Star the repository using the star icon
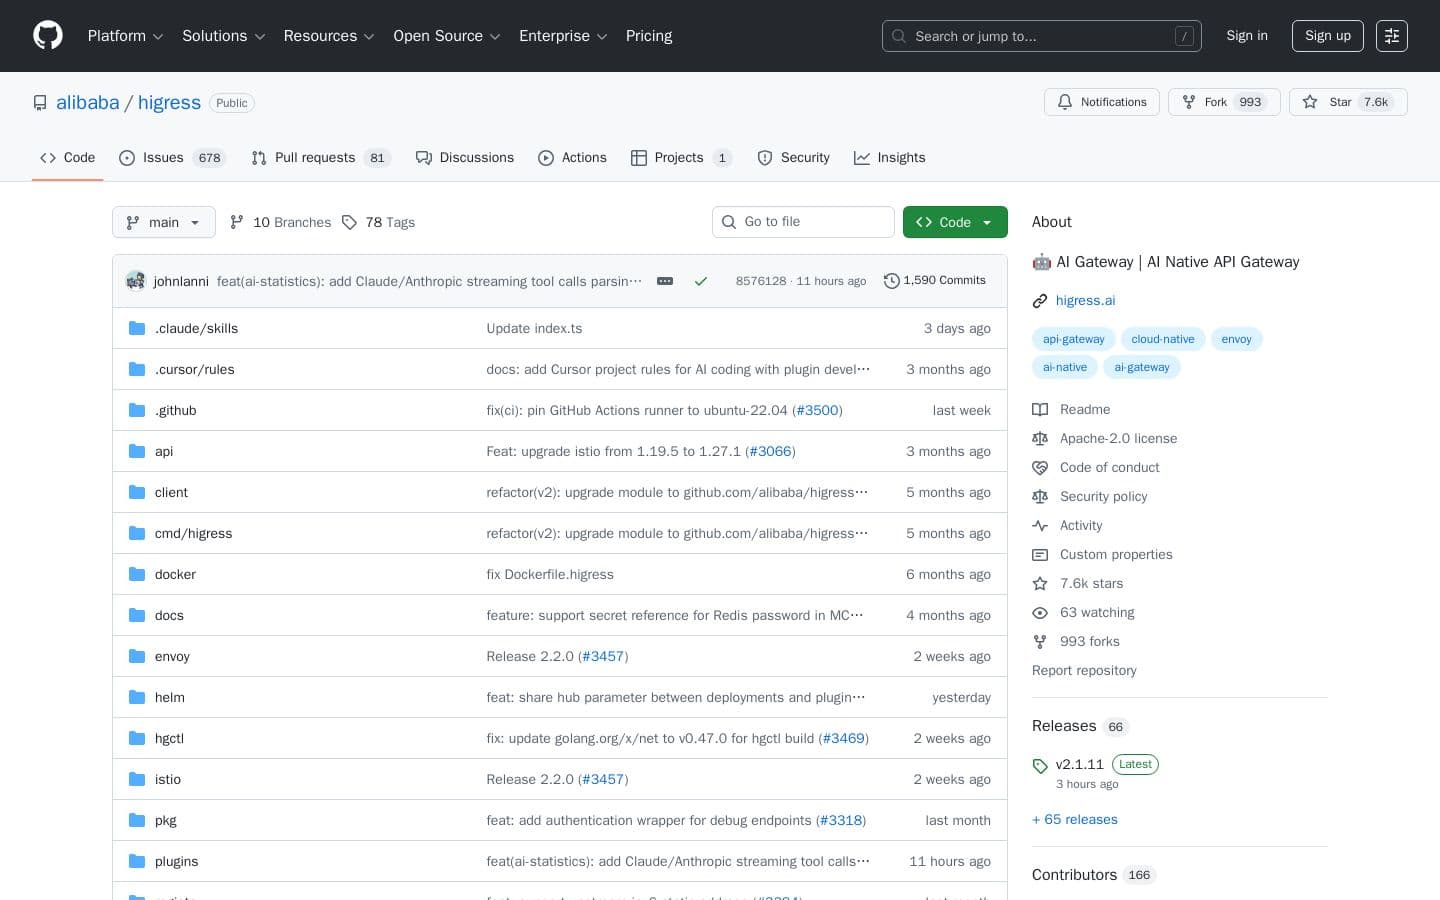The width and height of the screenshot is (1440, 900). [1311, 102]
